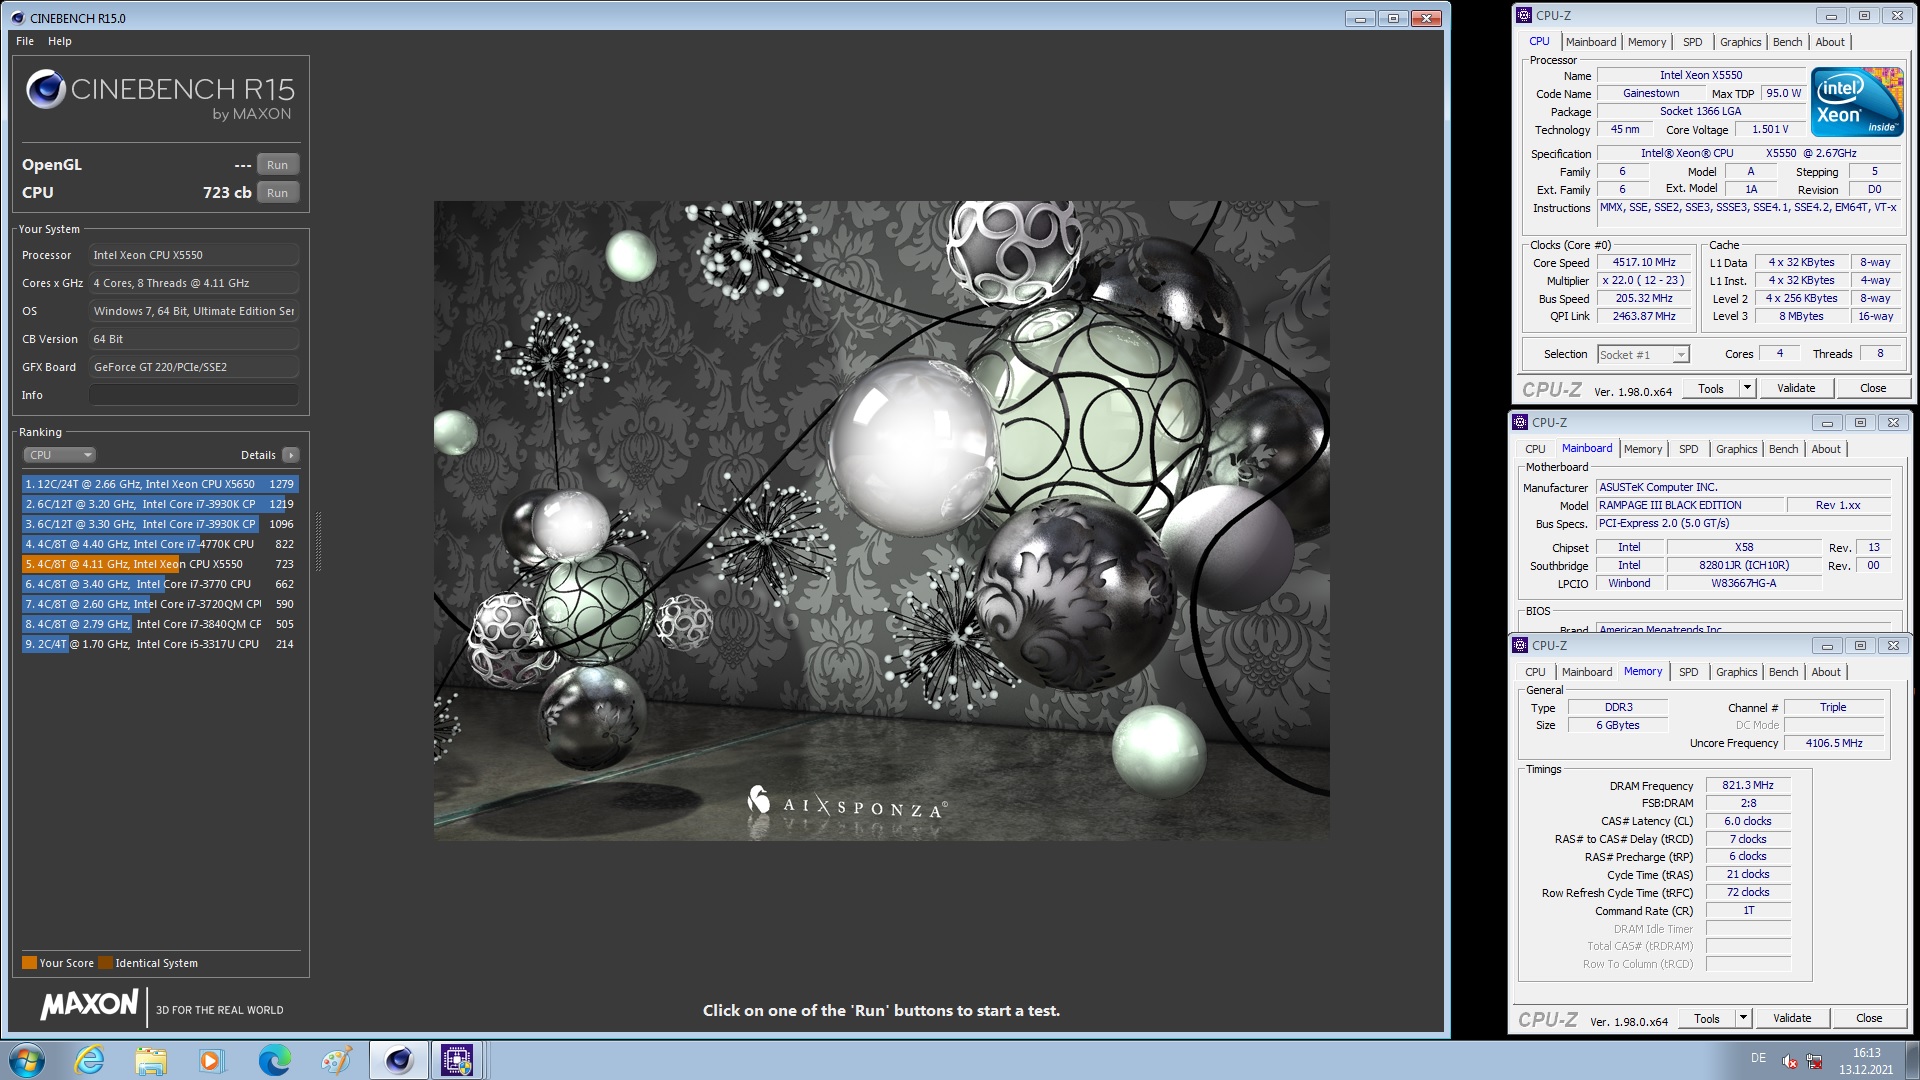1920x1080 pixels.
Task: Switch to the Mainboard tab in the top CPU-Z window
Action: (1591, 42)
